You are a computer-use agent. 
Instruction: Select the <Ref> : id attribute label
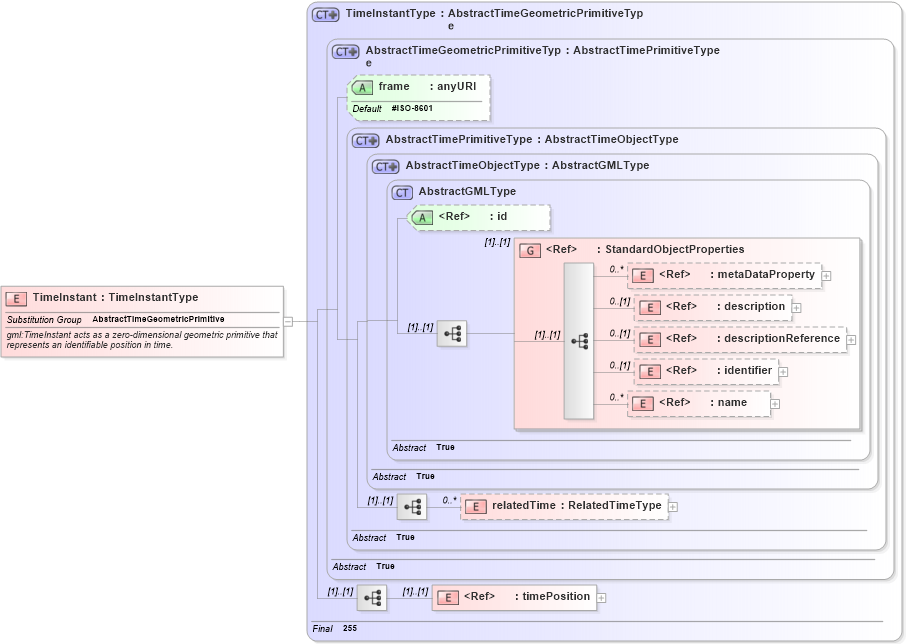tap(473, 216)
